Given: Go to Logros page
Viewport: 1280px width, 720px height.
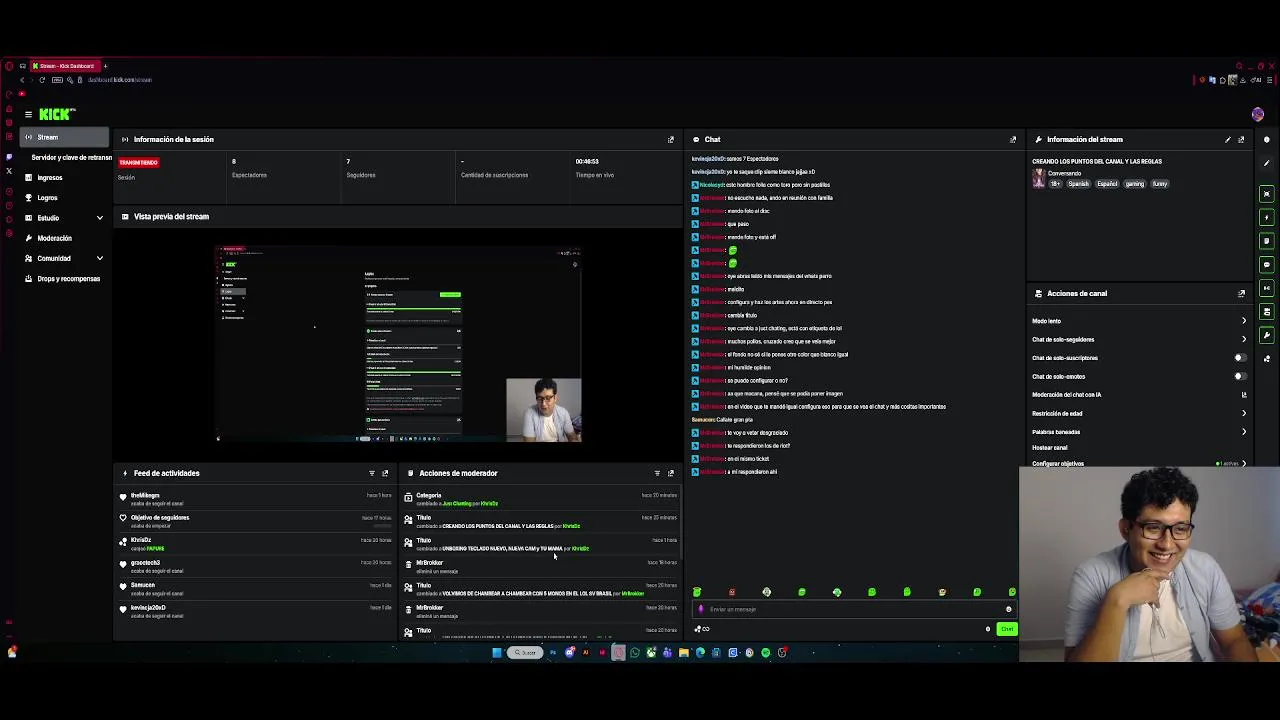Looking at the screenshot, I should [x=65, y=198].
